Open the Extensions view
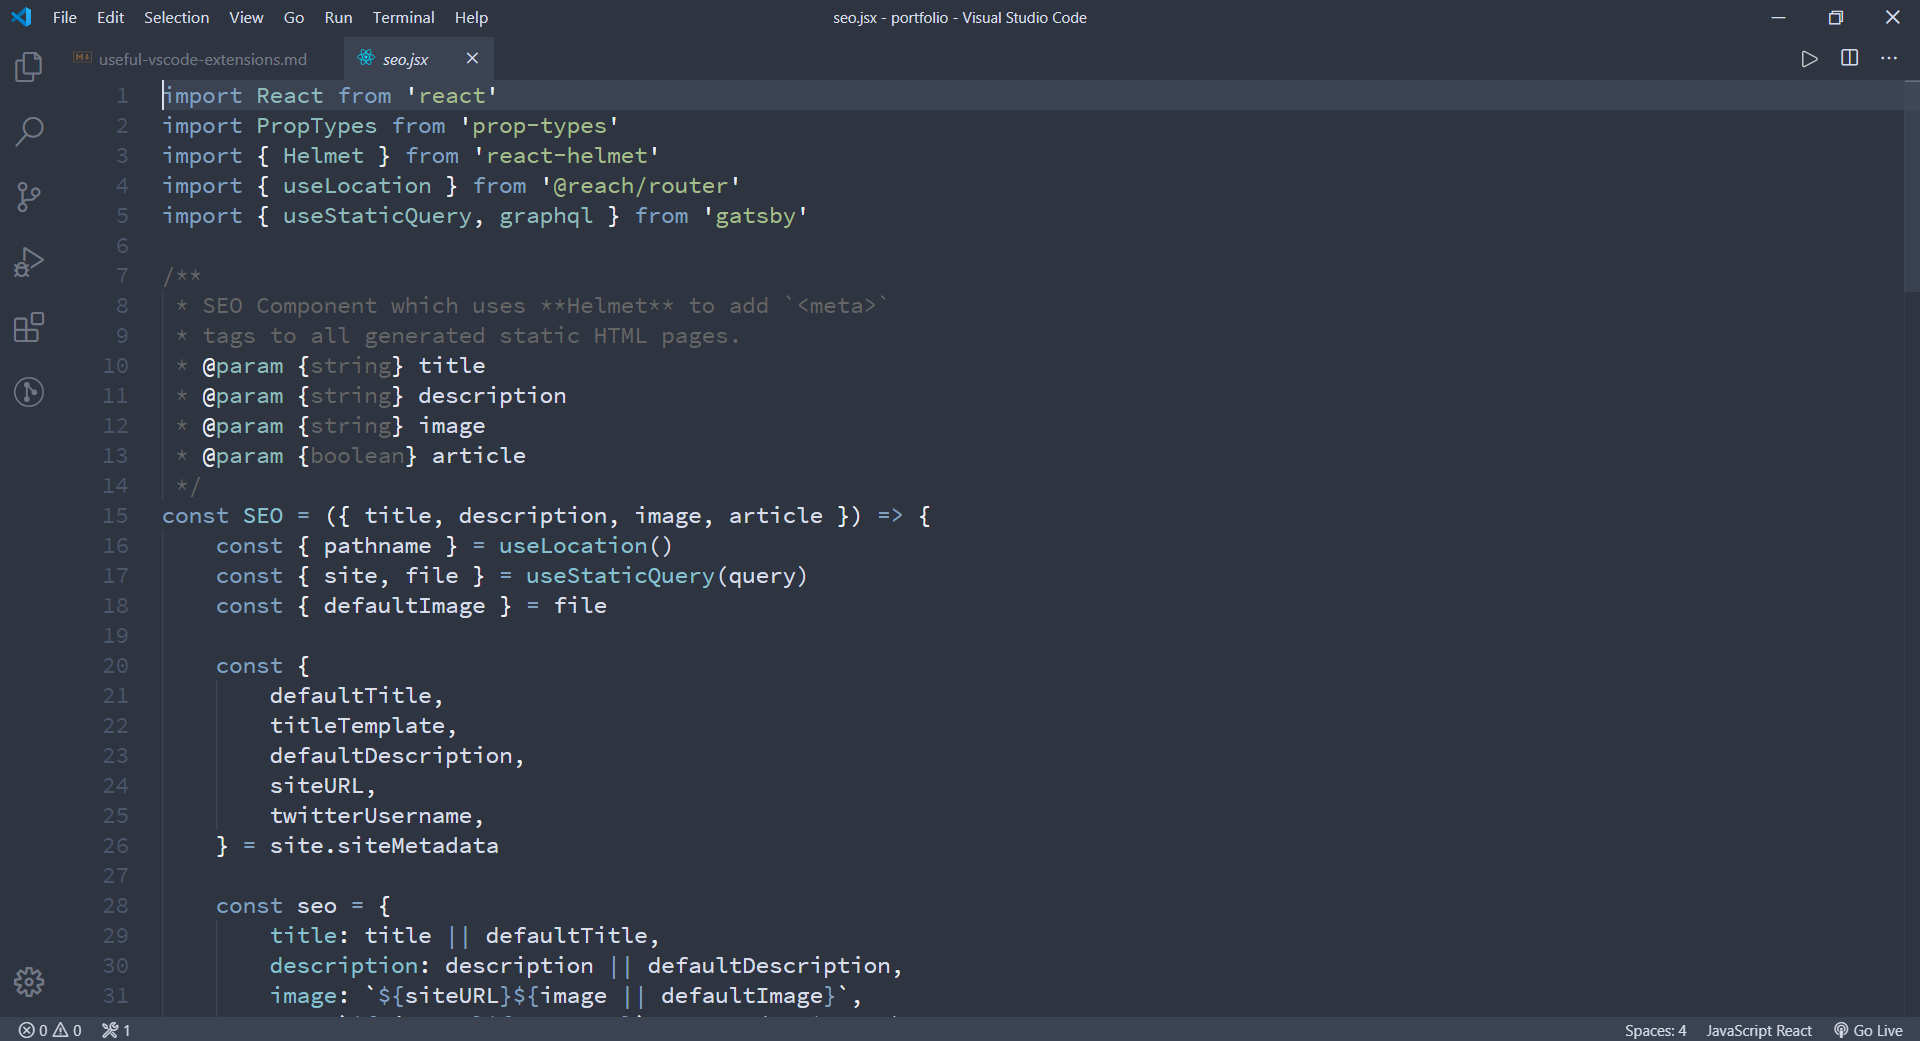The width and height of the screenshot is (1920, 1041). [x=28, y=327]
